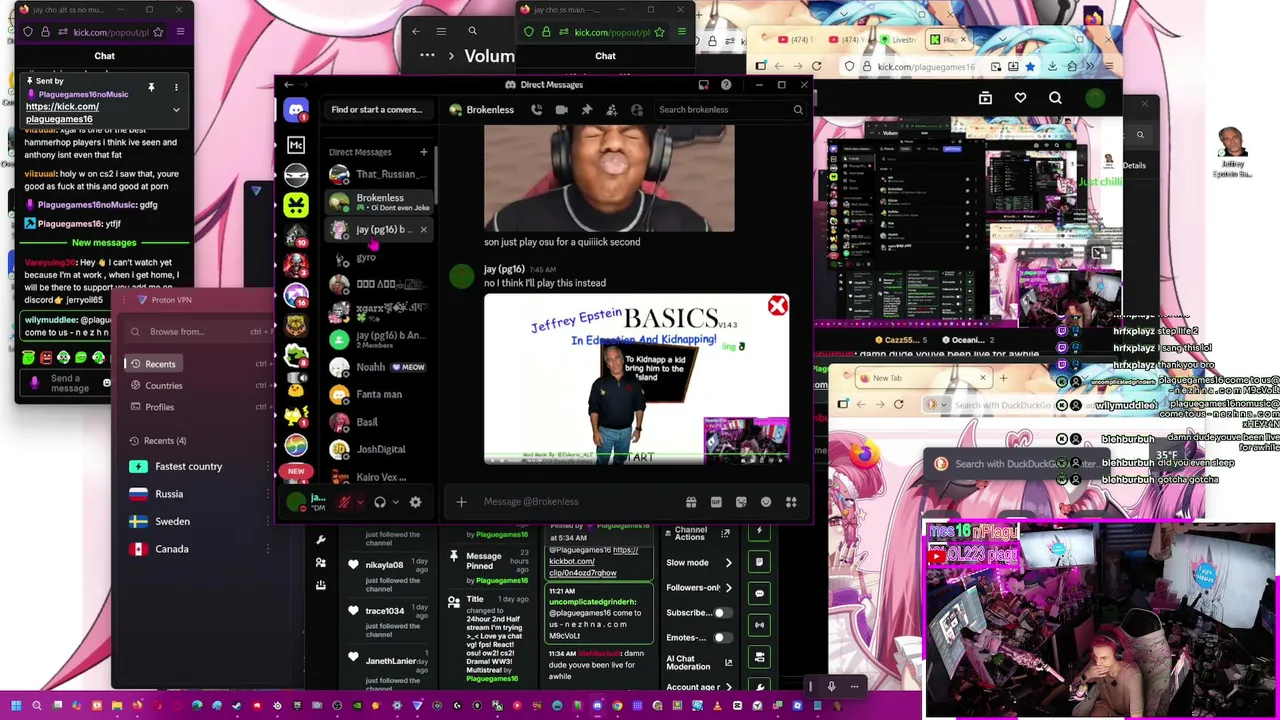Open headphone output options dropdown arrow
The height and width of the screenshot is (720, 1280).
tap(395, 502)
